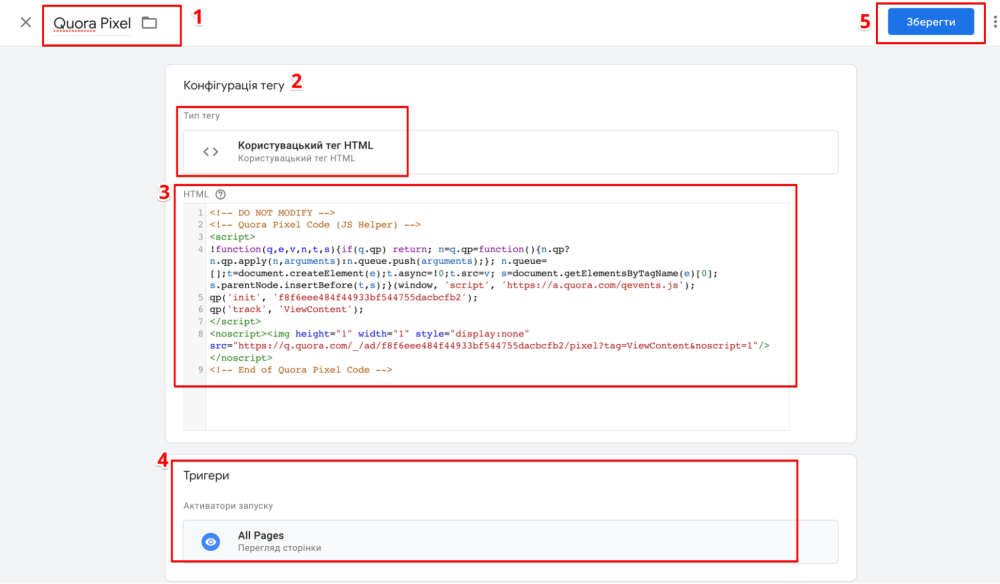Edit the tag name Quora Pixel

tap(92, 23)
